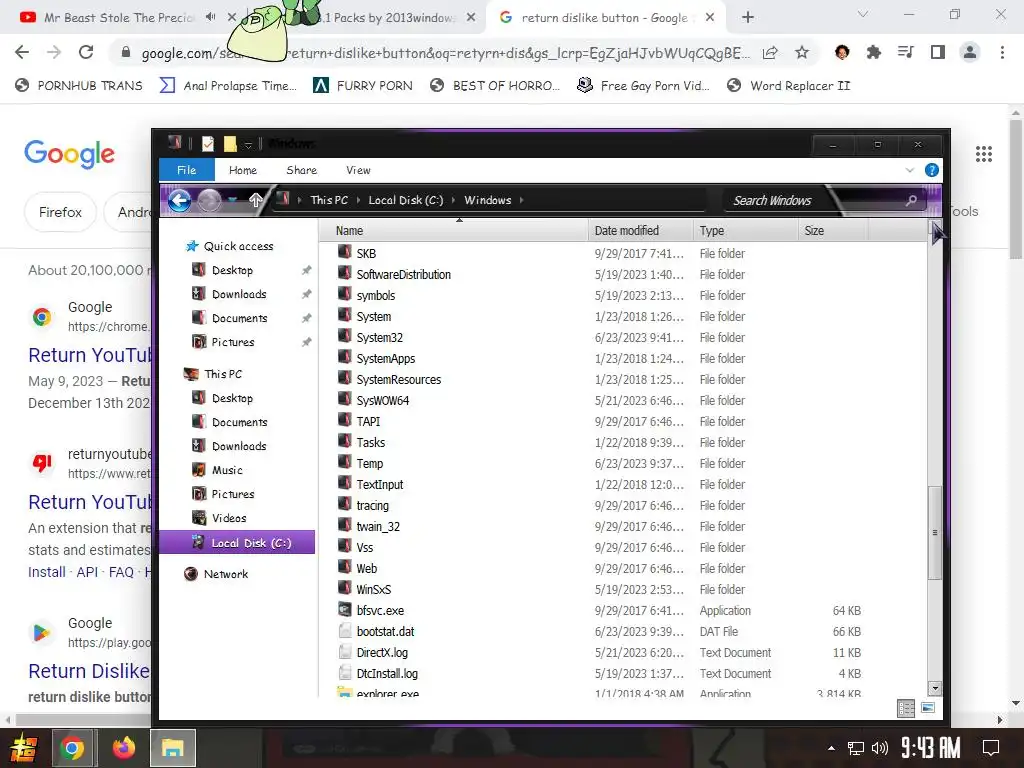
Task: Go up one folder level in Explorer
Action: pos(256,200)
